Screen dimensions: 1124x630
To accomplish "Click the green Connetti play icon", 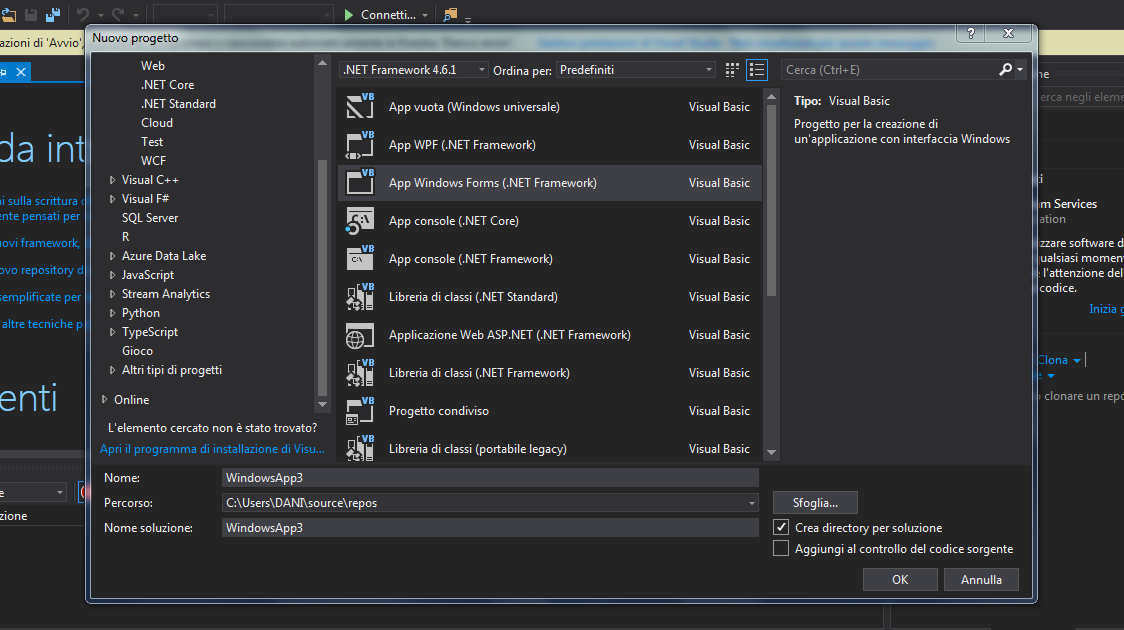I will click(349, 14).
